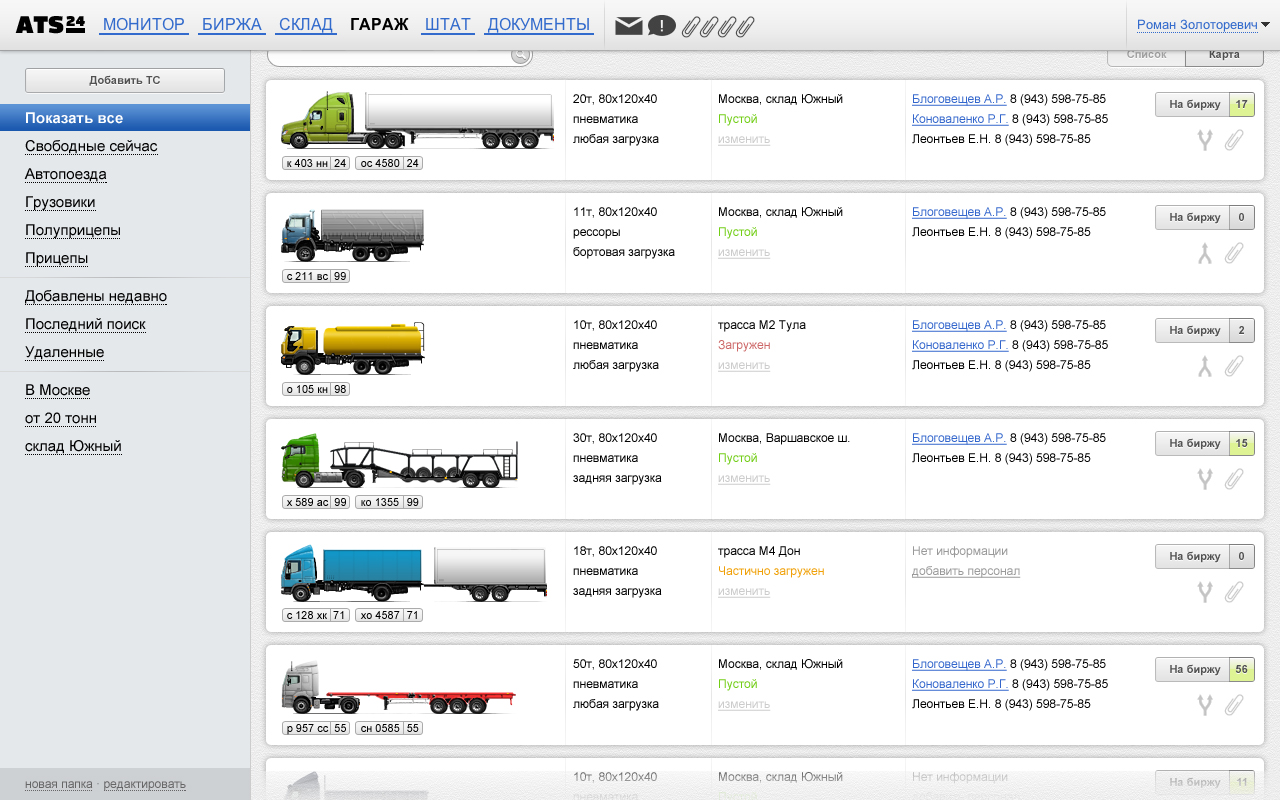Image resolution: width=1280 pixels, height=800 pixels.
Task: Filter by Свободные сейчас
Action: tap(91, 146)
